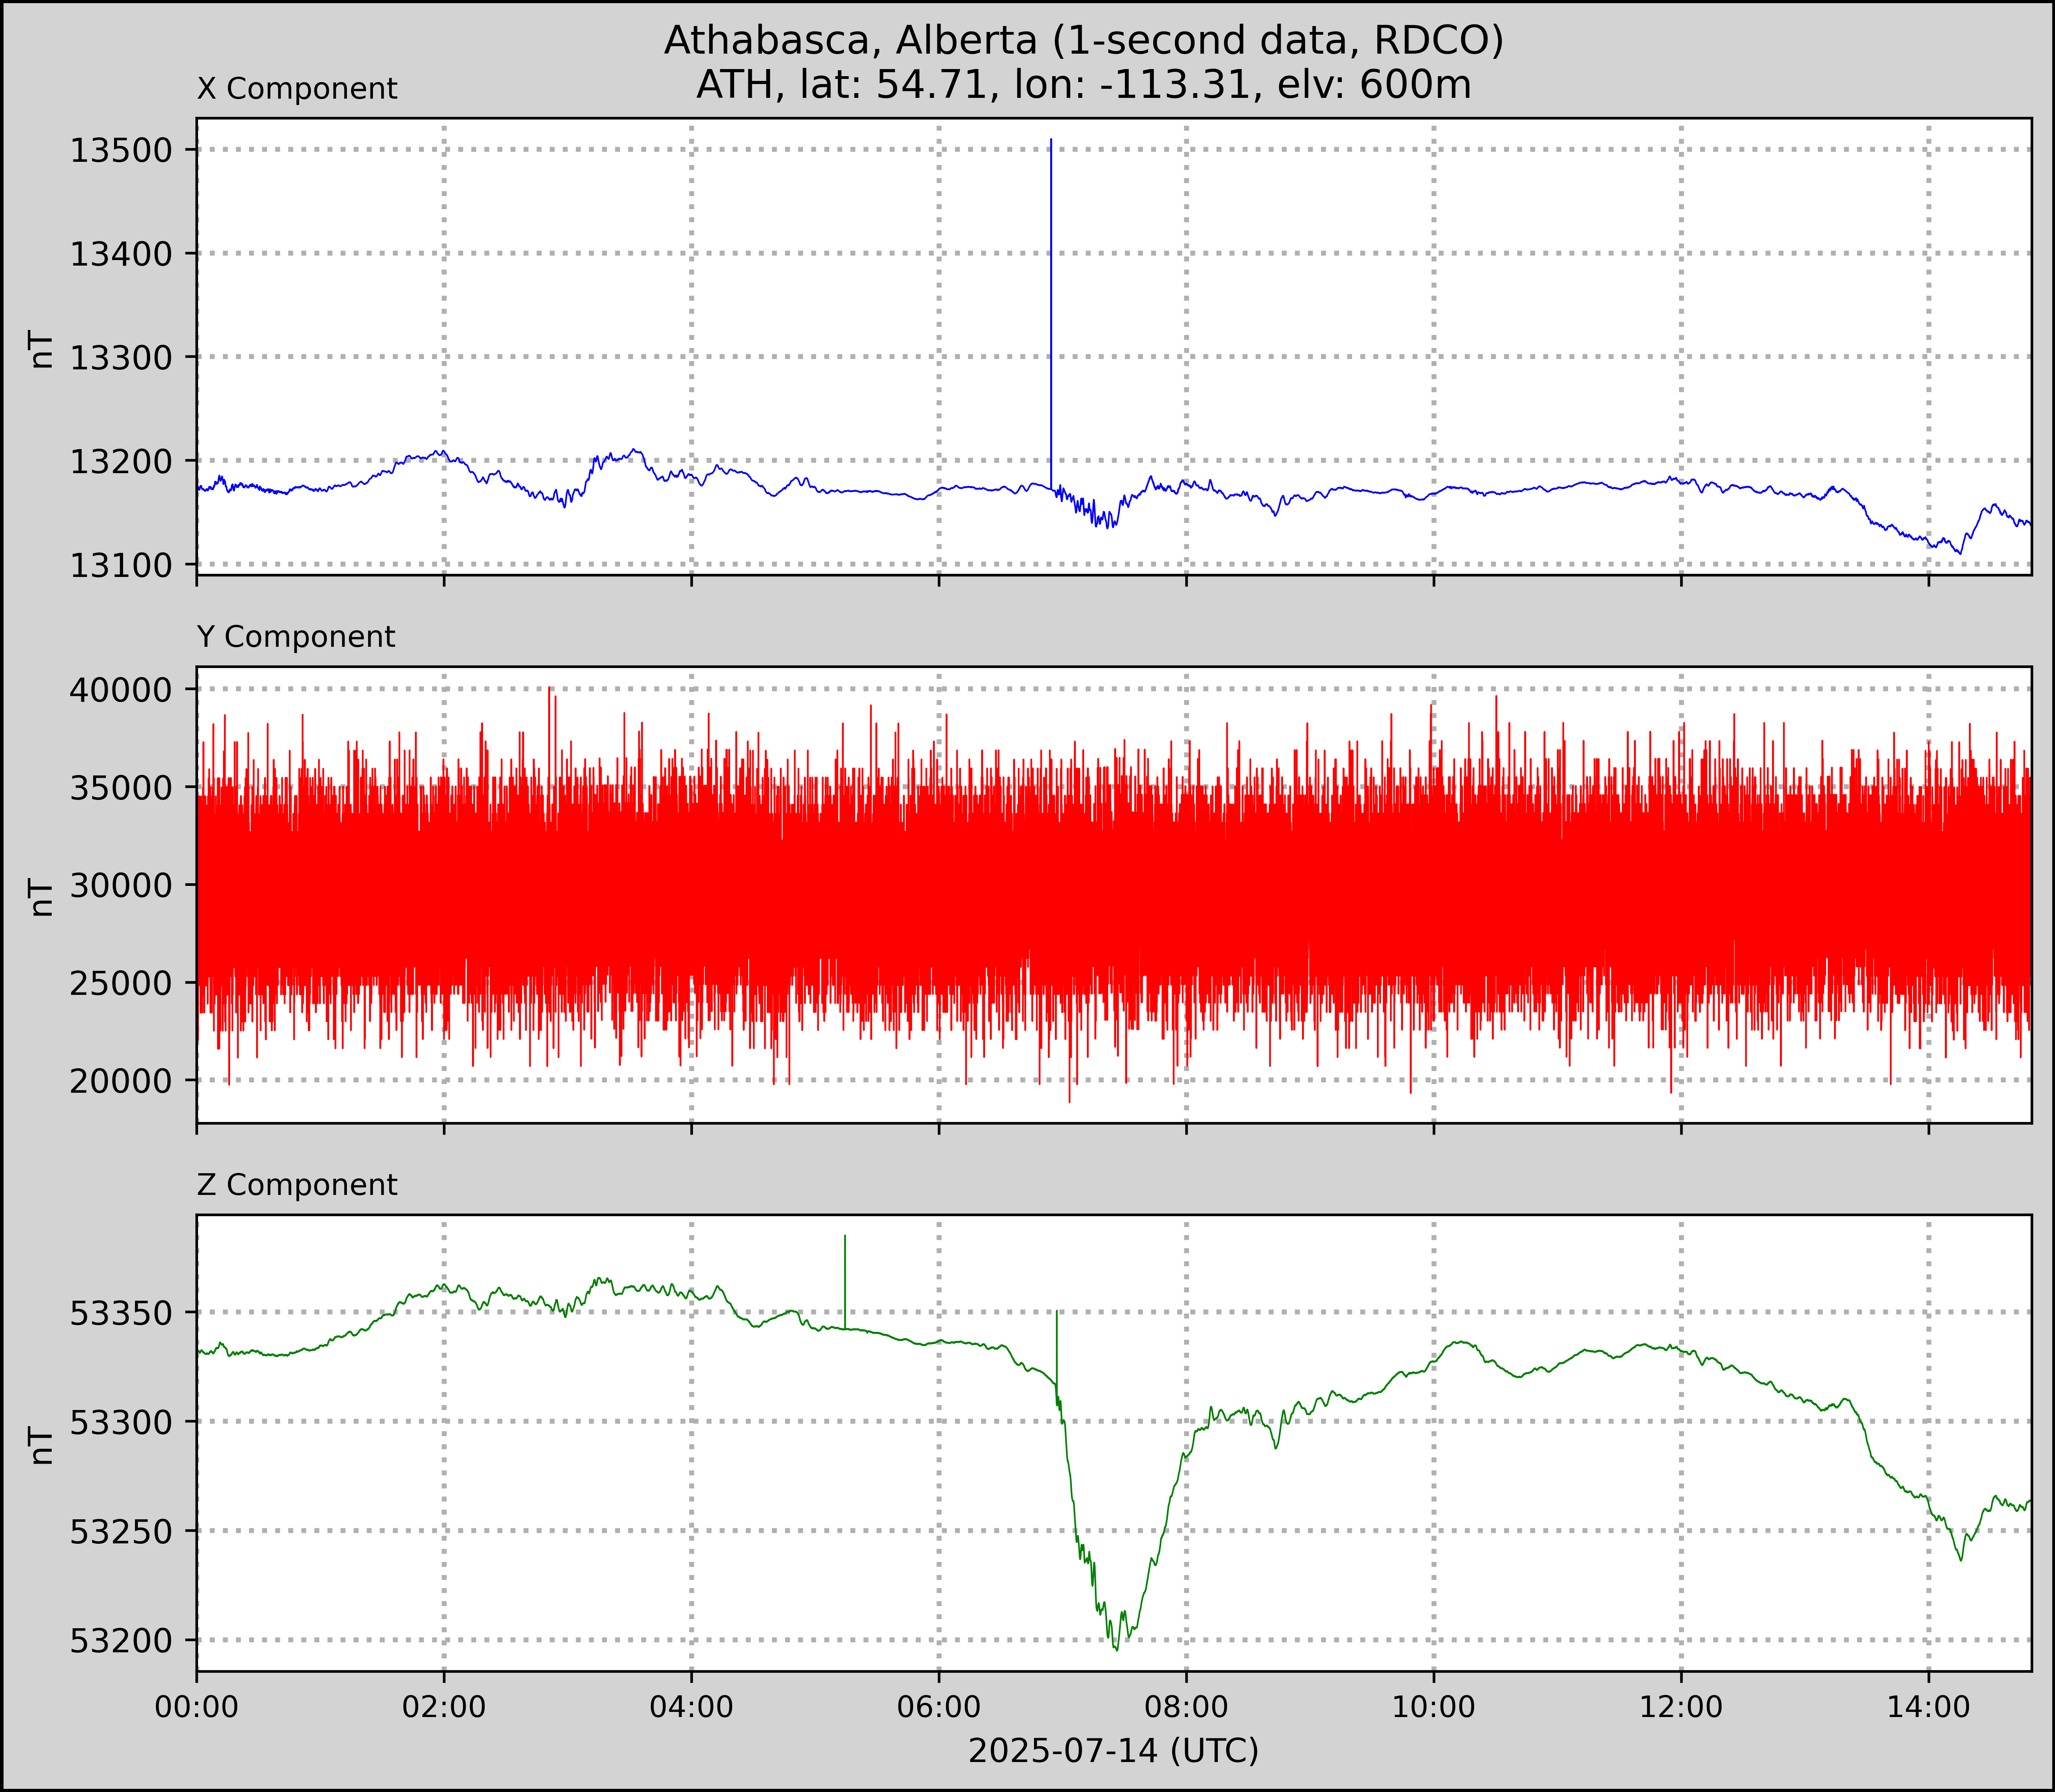Click the 'Z Component' panel label
This screenshot has height=1792, width=2055.
(297, 1185)
